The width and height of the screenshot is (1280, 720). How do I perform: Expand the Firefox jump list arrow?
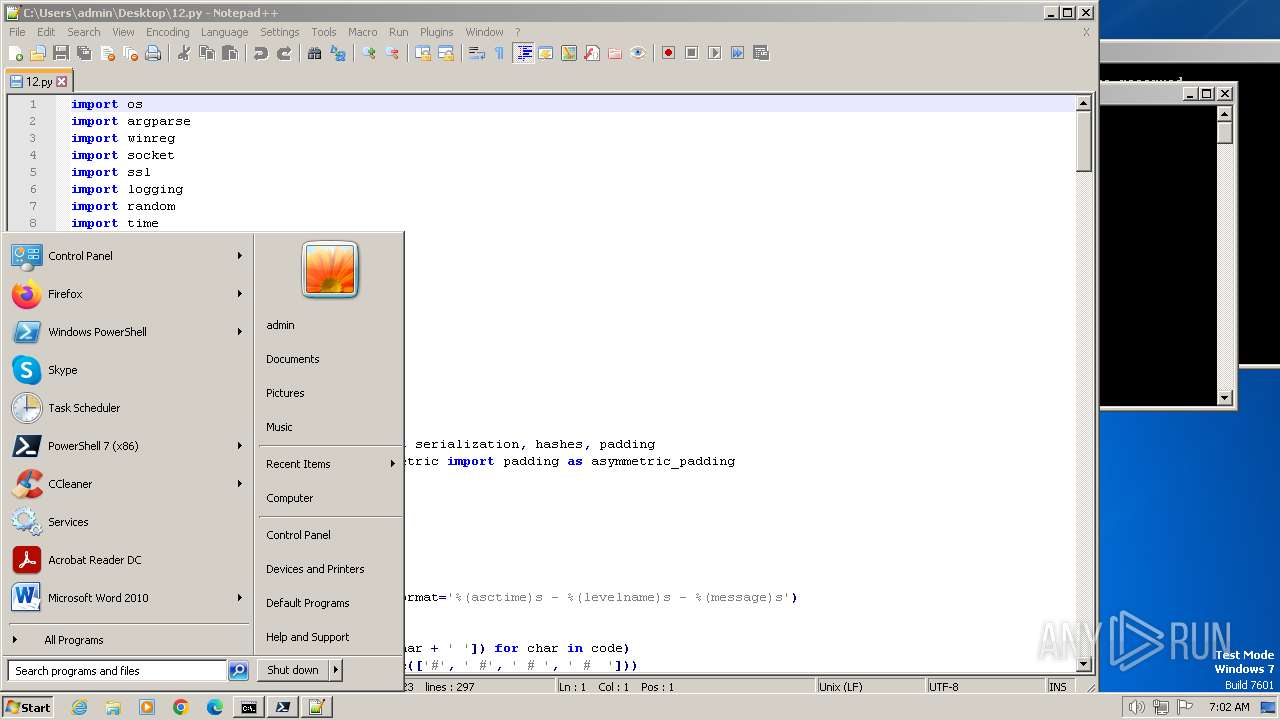240,294
